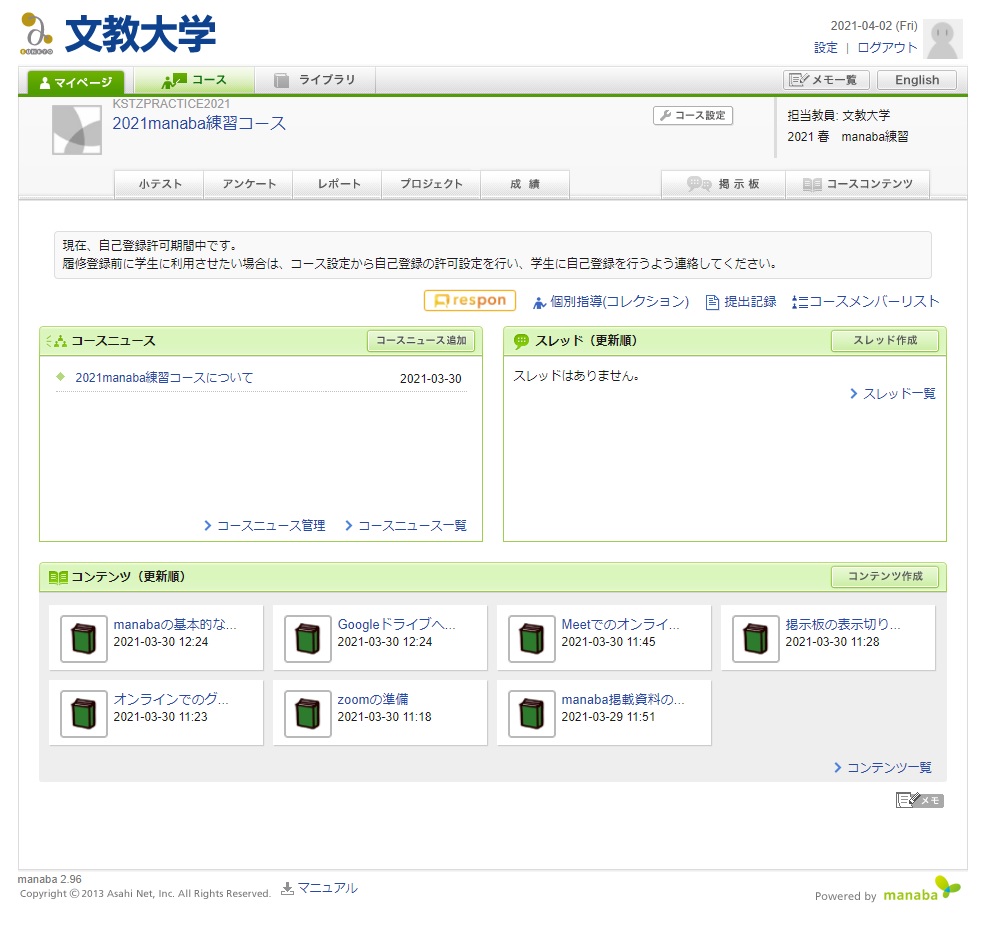The width and height of the screenshot is (1003, 947).
Task: Launch the respon button
Action: pos(470,300)
